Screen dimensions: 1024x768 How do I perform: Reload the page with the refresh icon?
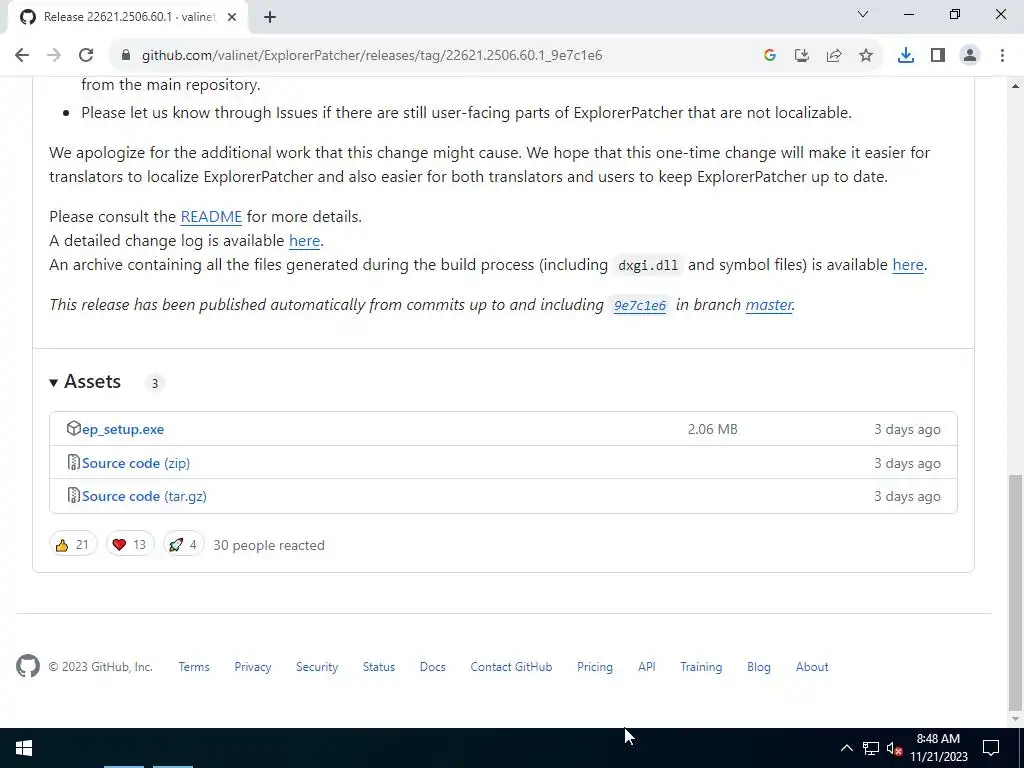pyautogui.click(x=86, y=56)
